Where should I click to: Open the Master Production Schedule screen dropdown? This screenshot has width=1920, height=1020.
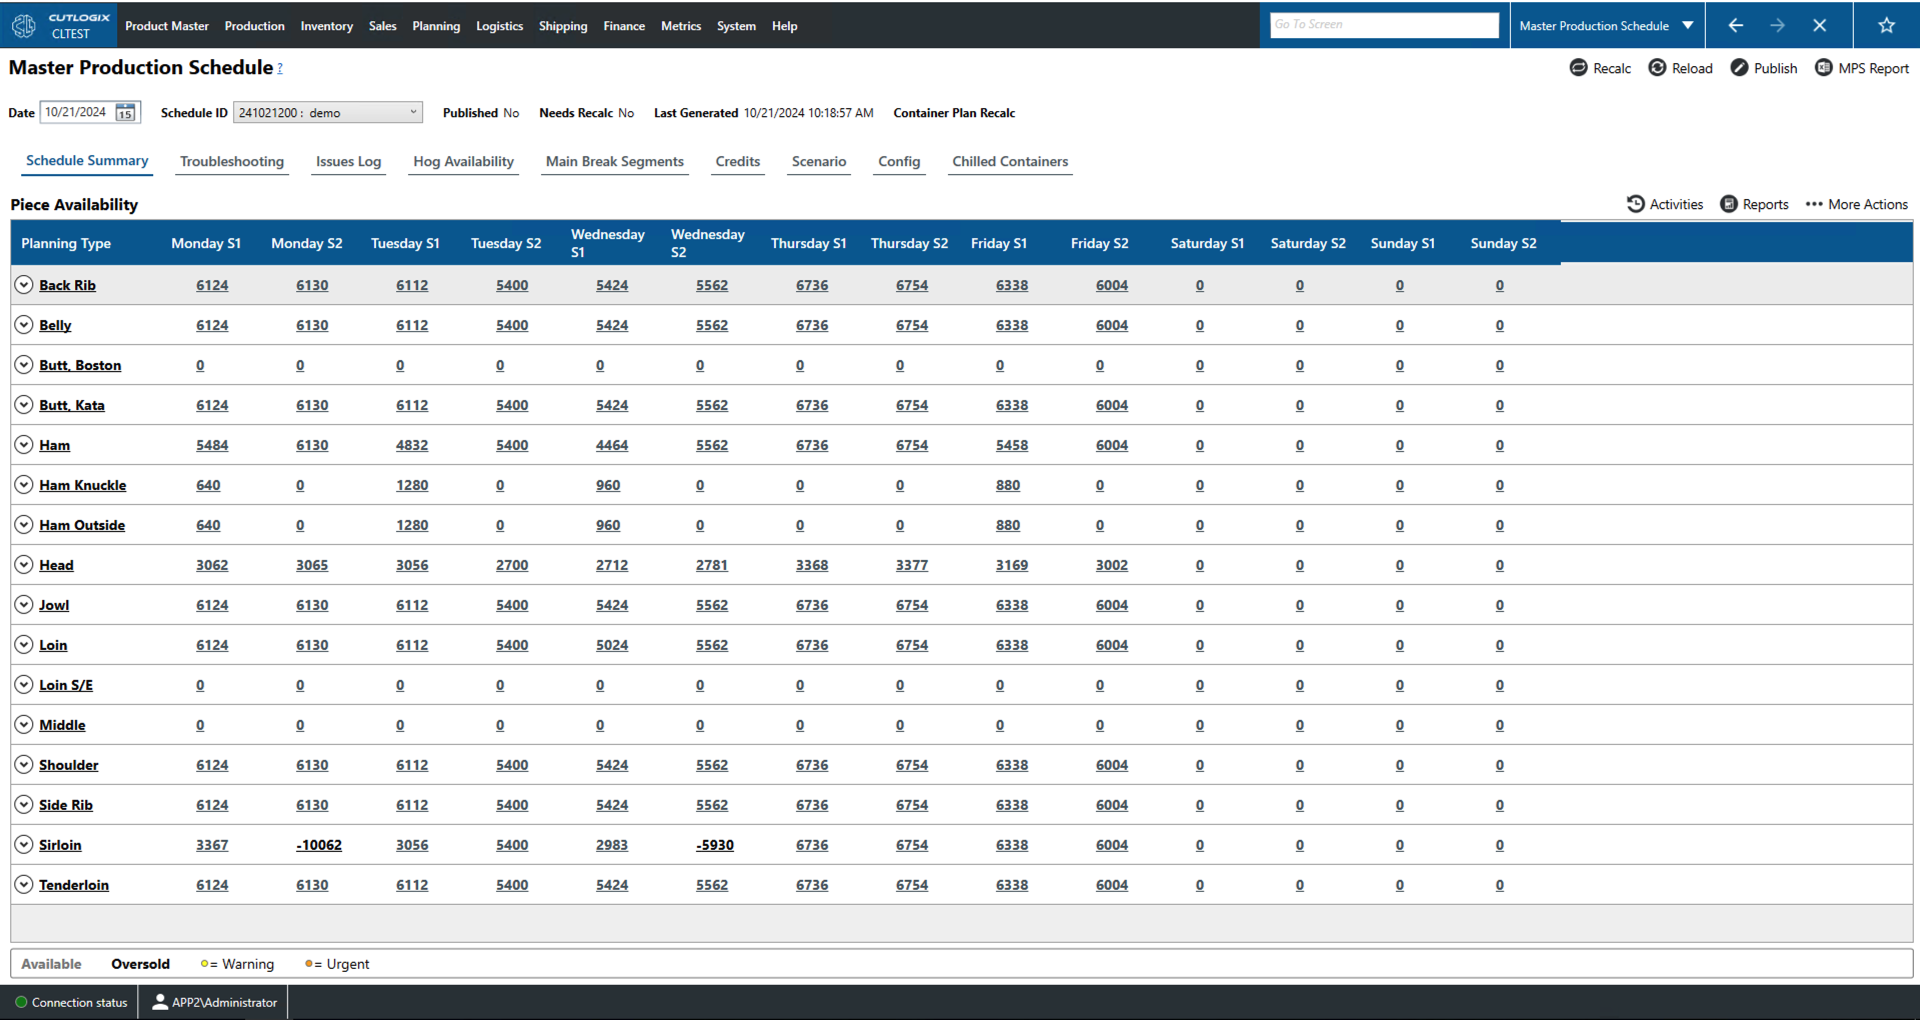point(1688,26)
